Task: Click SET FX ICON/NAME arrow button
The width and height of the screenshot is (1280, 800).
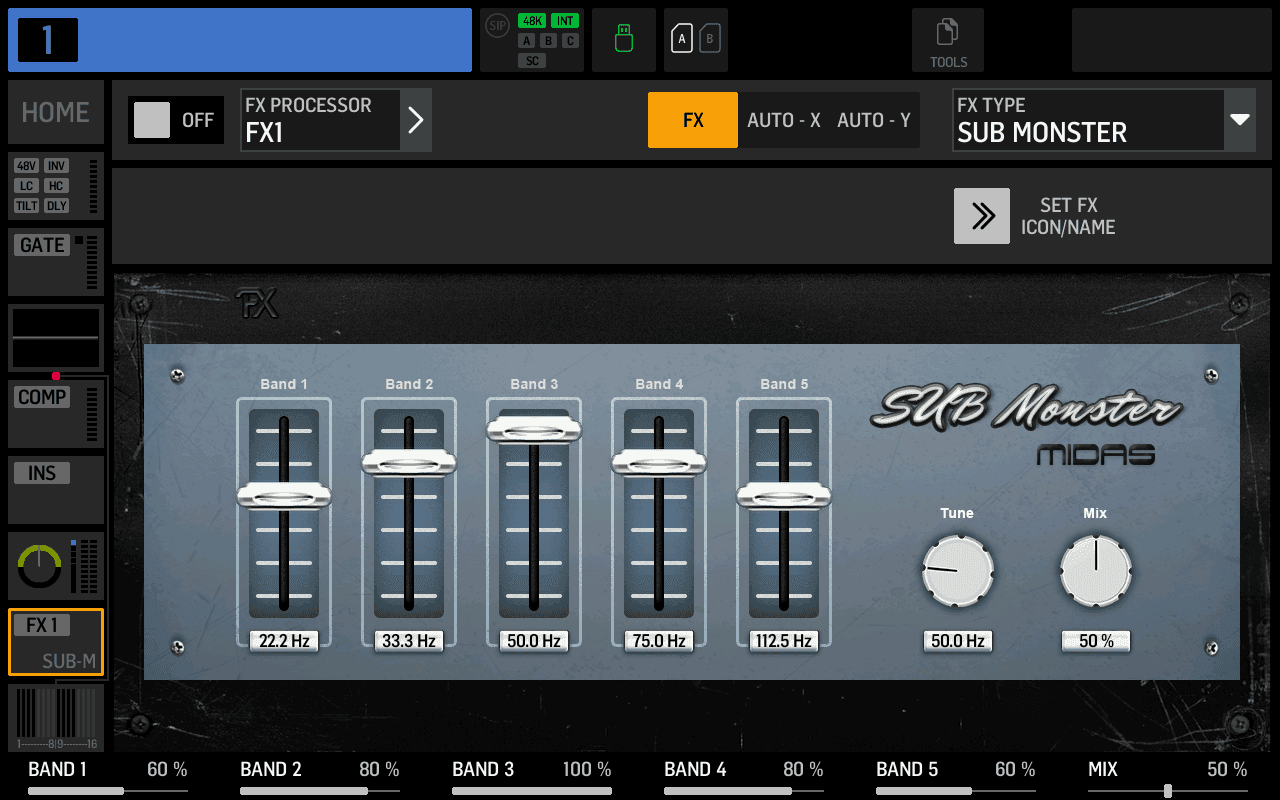Action: [982, 216]
